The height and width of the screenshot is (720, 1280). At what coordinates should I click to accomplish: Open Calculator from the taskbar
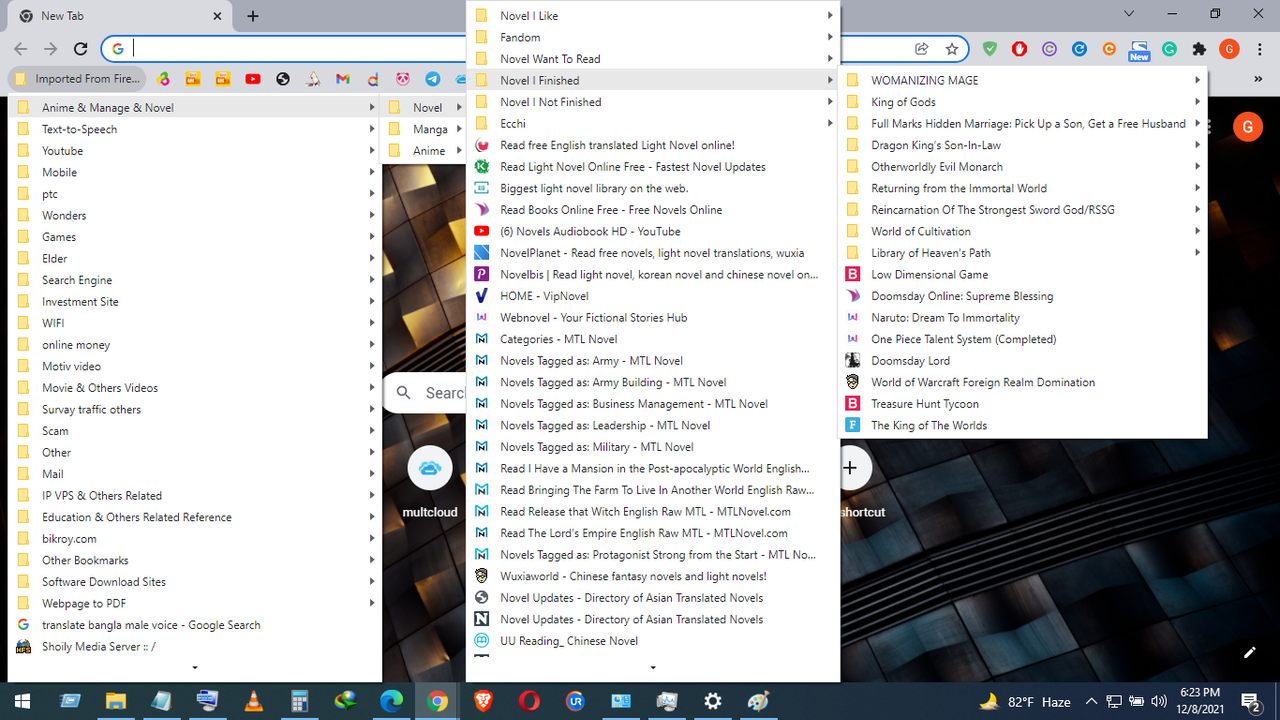pyautogui.click(x=299, y=701)
